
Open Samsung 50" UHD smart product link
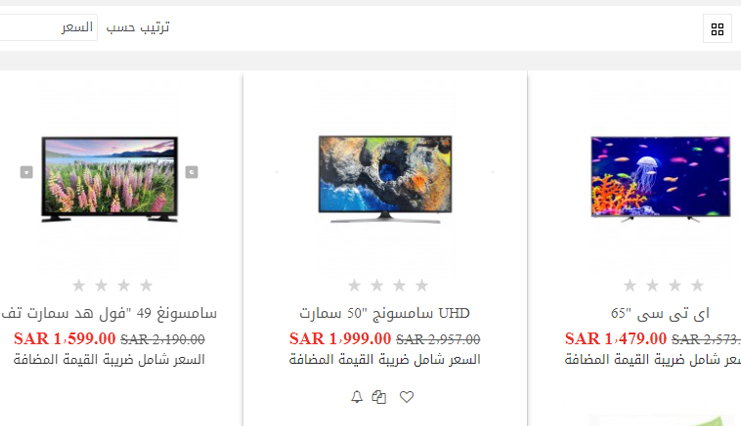click(x=385, y=313)
